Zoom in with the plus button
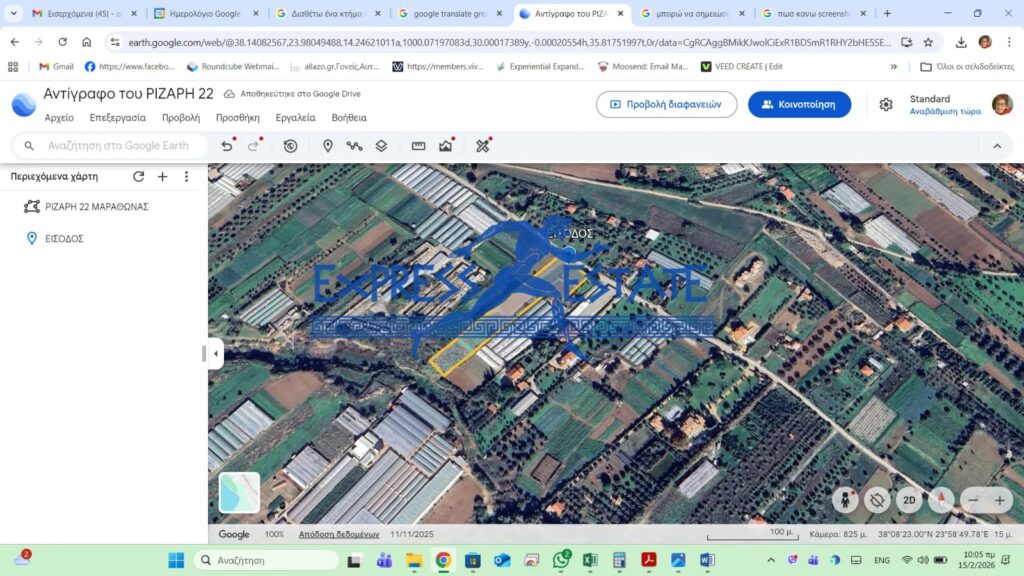The height and width of the screenshot is (576, 1024). (x=1000, y=500)
